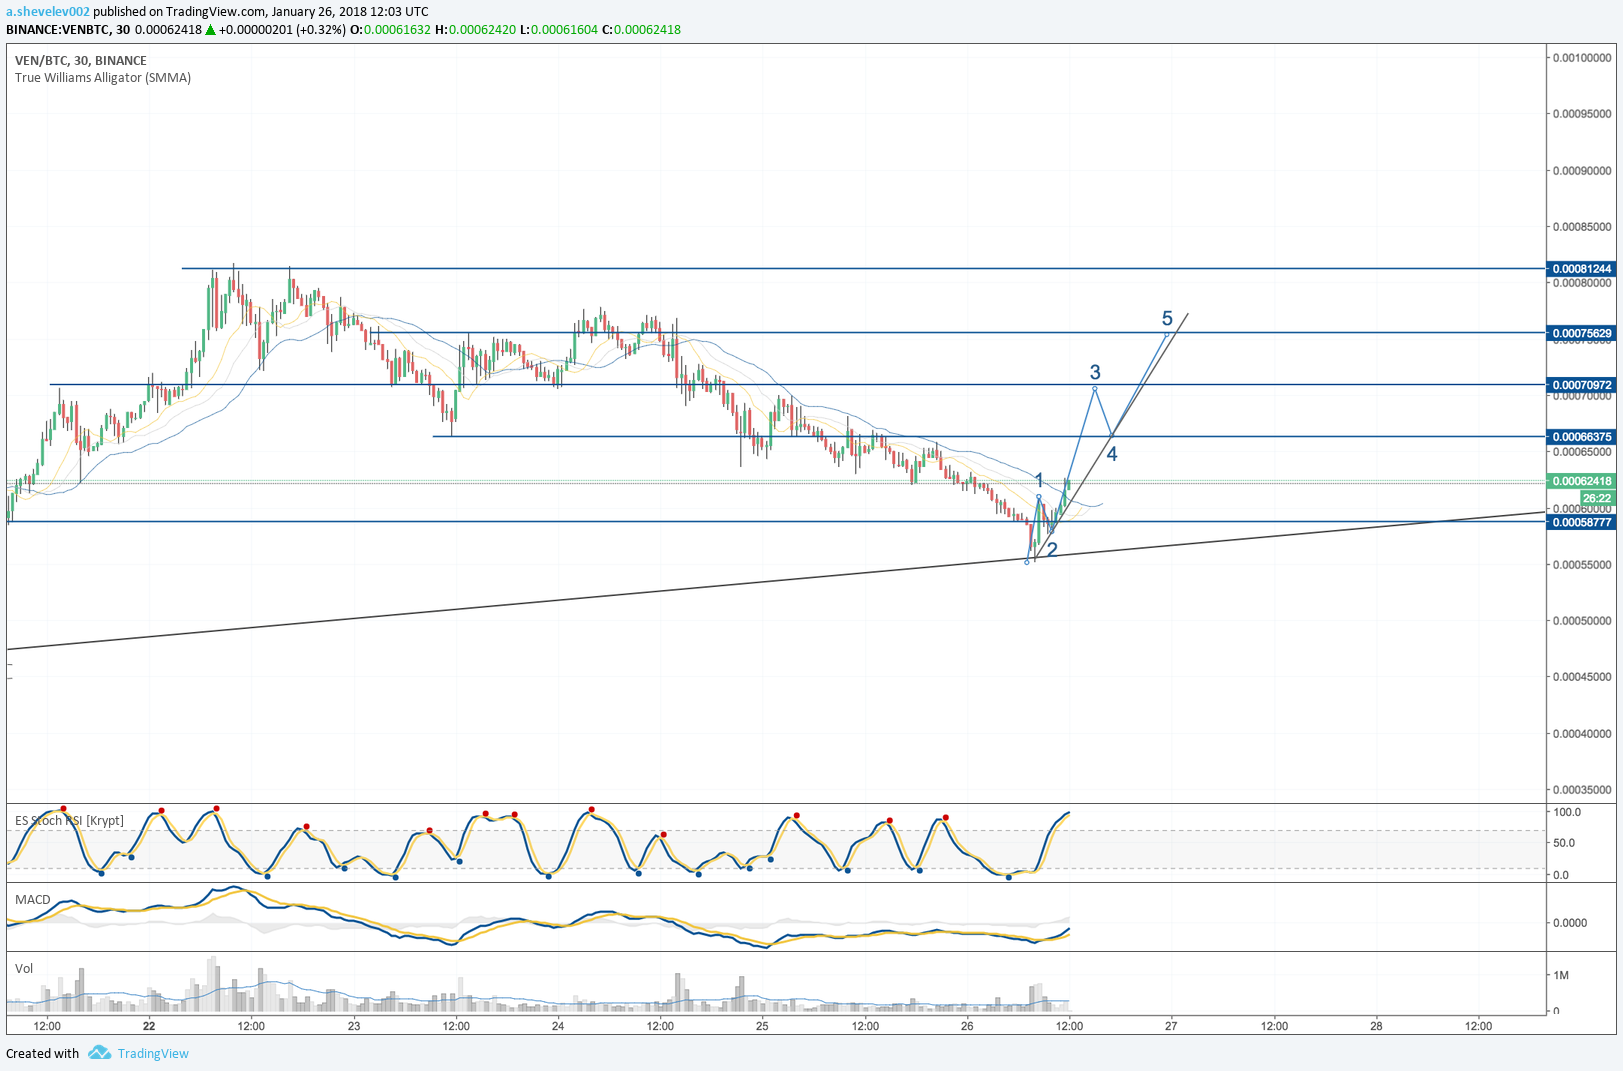Click the 0.00035000 price axis label
This screenshot has height=1071, width=1623.
pyautogui.click(x=1582, y=790)
